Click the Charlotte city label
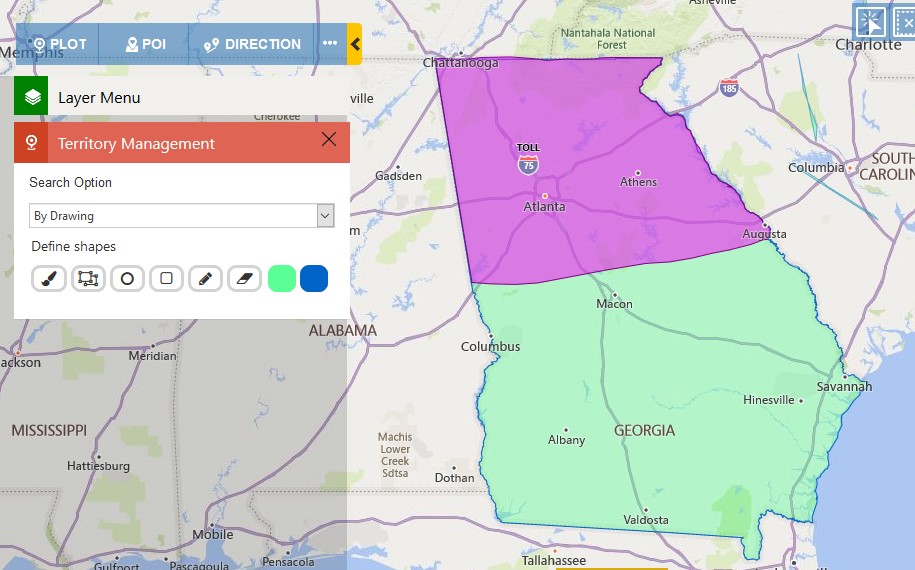915x570 pixels. click(868, 45)
